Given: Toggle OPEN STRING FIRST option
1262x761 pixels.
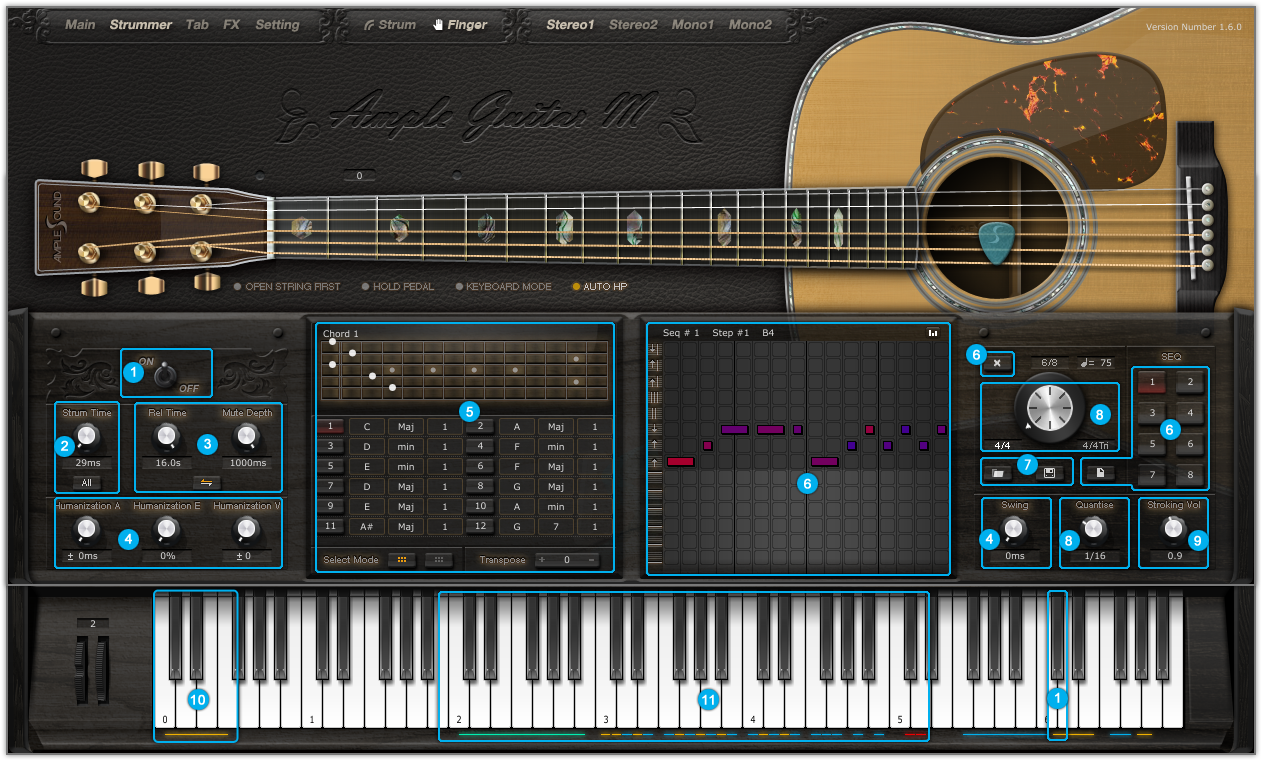Looking at the screenshot, I should click(x=287, y=286).
